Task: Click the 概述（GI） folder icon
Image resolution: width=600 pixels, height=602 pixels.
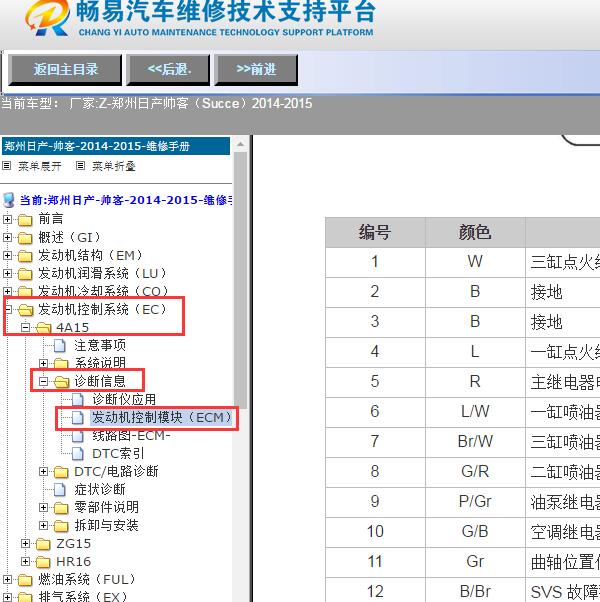Action: 25,238
